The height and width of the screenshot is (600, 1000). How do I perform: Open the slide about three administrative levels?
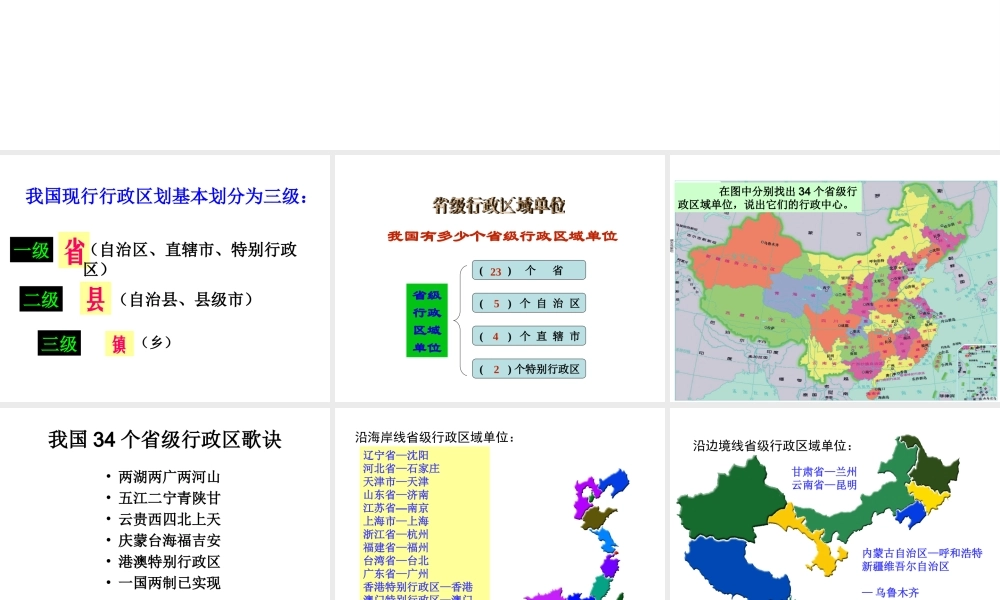pos(165,278)
